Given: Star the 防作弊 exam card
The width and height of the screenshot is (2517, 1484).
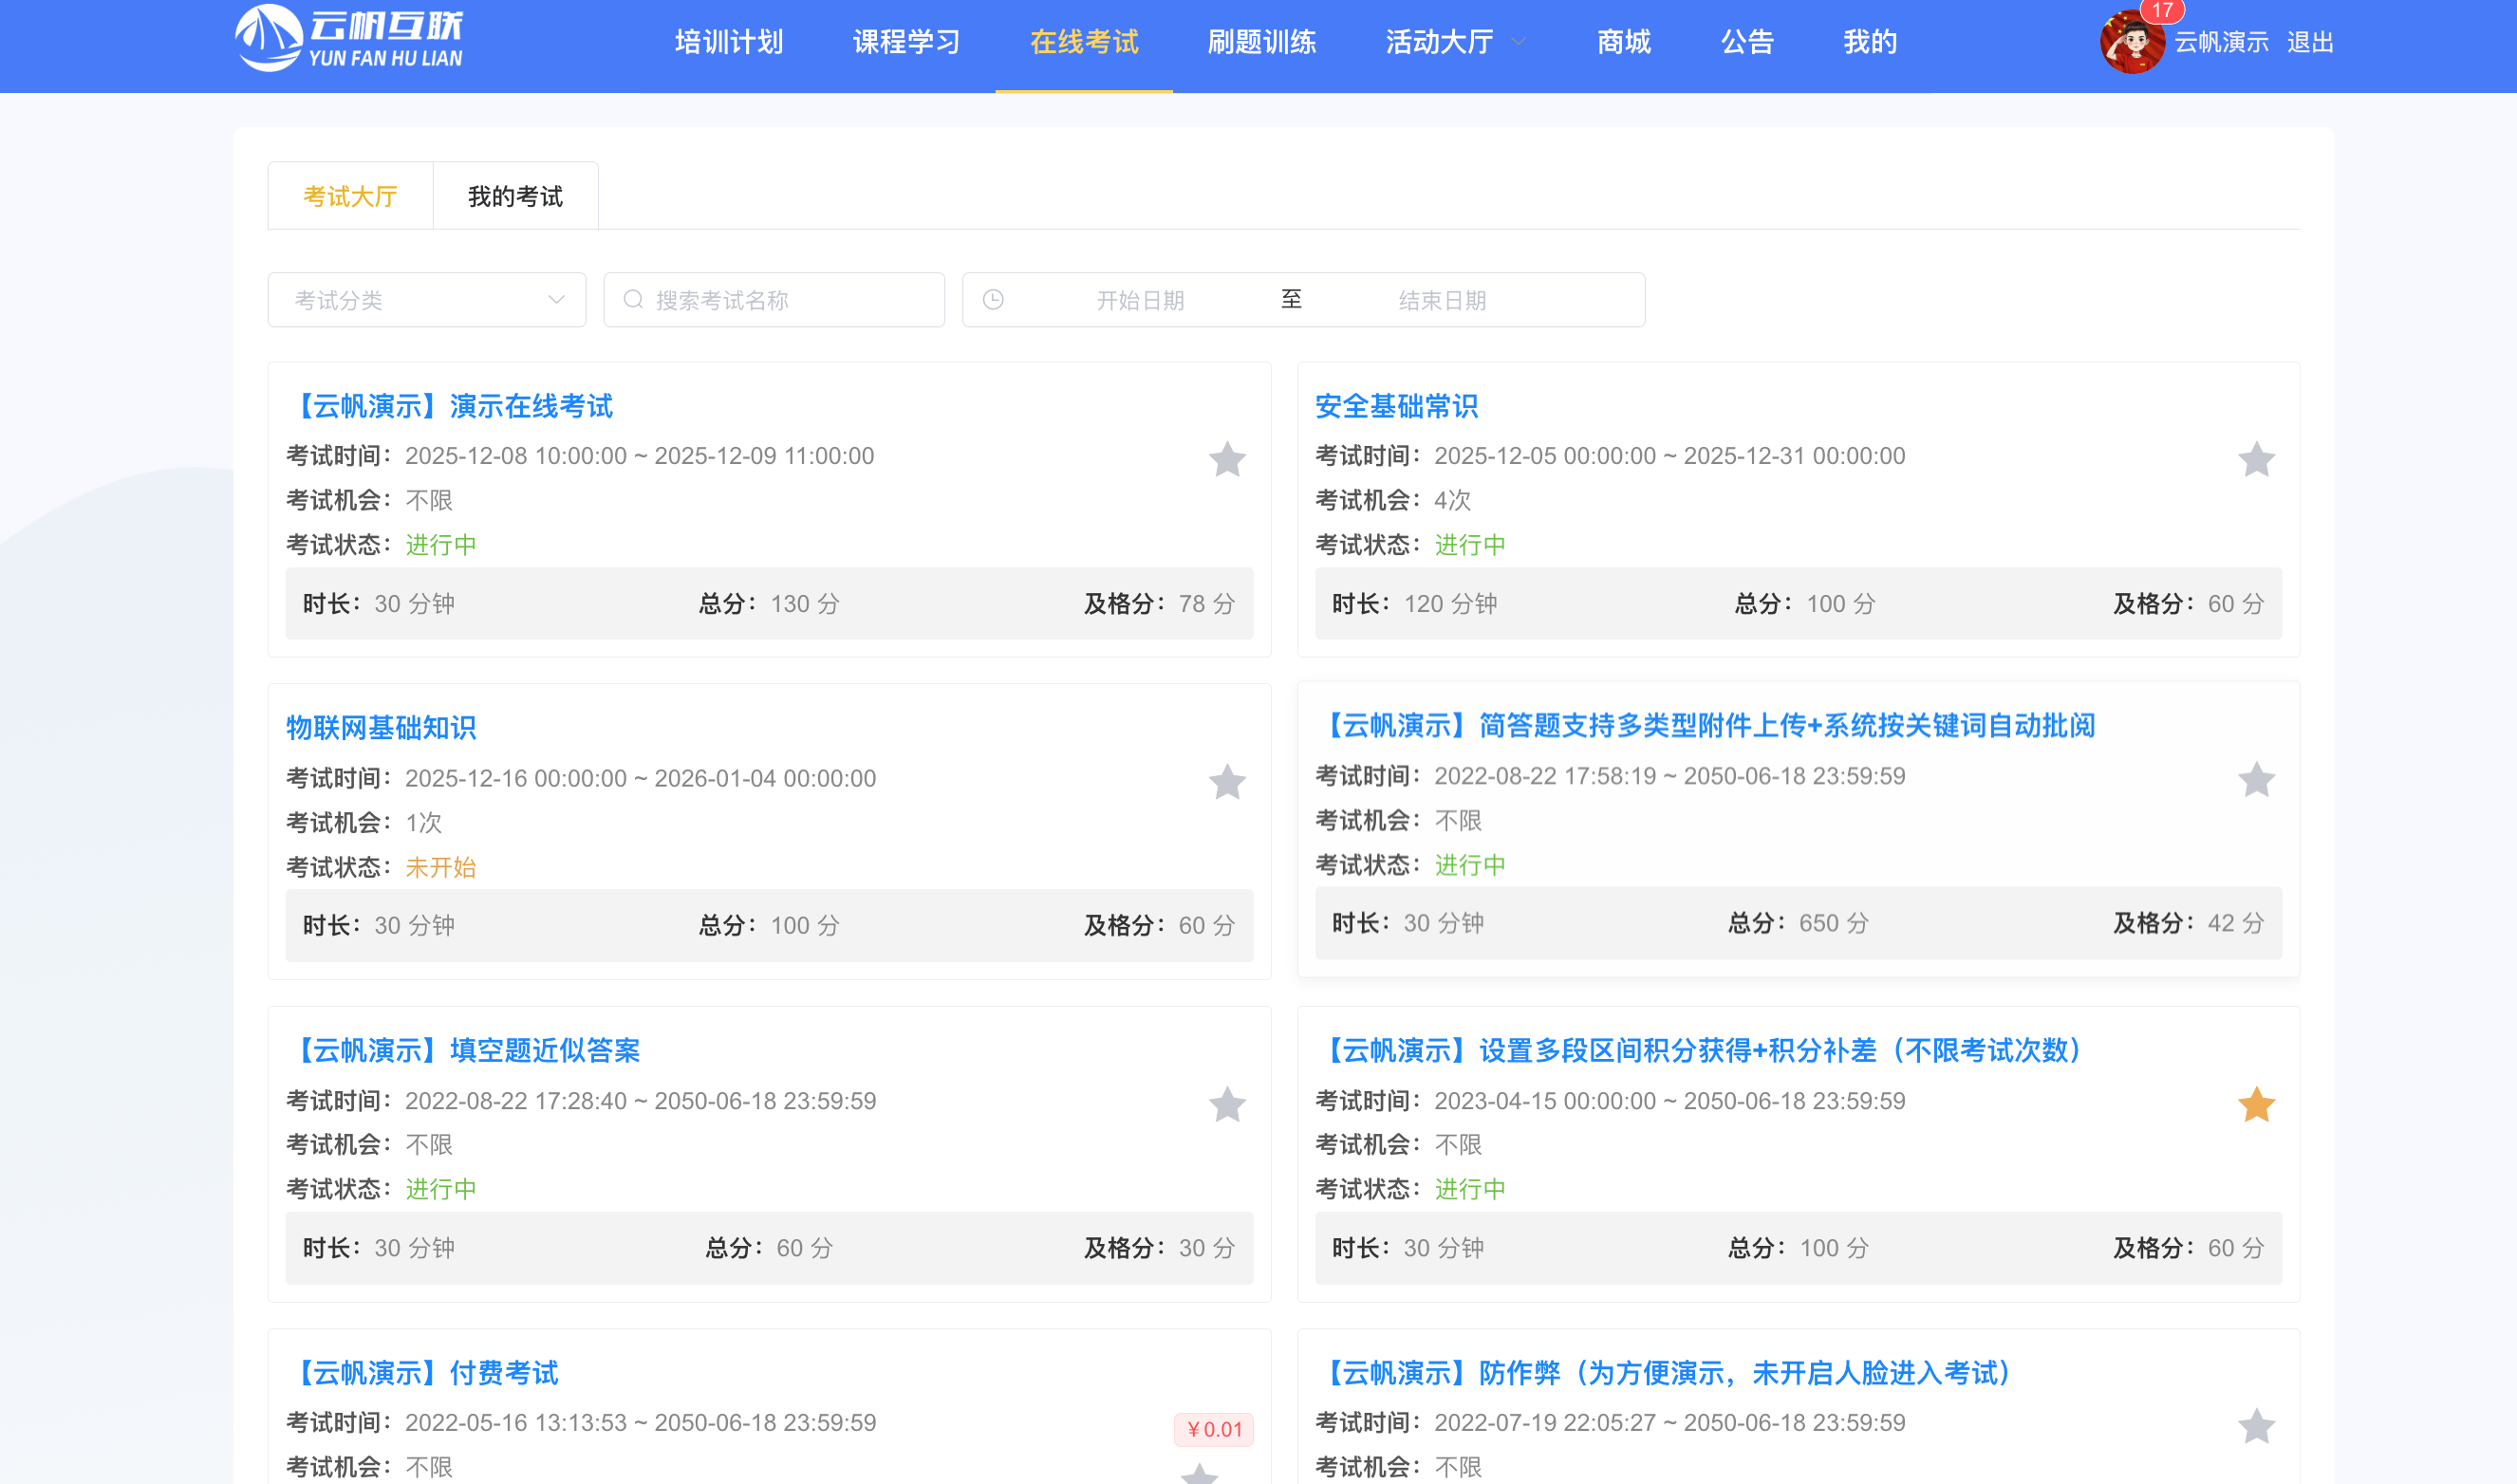Looking at the screenshot, I should 2255,1427.
